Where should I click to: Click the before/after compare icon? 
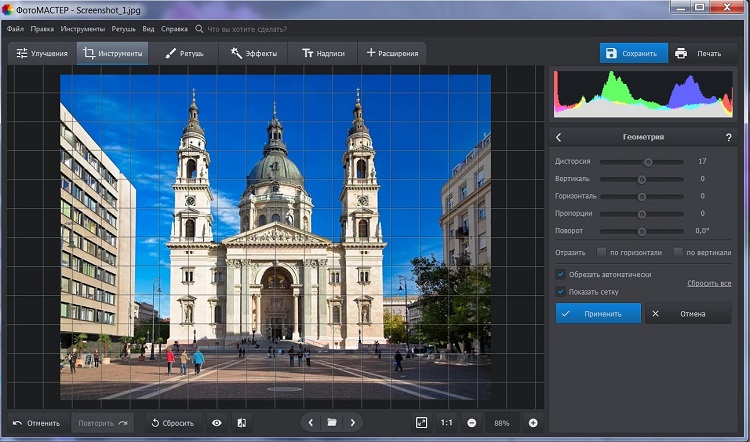[242, 423]
